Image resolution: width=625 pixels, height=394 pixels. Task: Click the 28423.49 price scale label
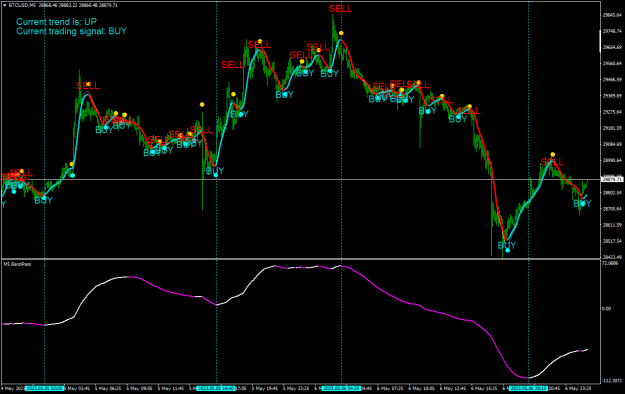pos(612,257)
